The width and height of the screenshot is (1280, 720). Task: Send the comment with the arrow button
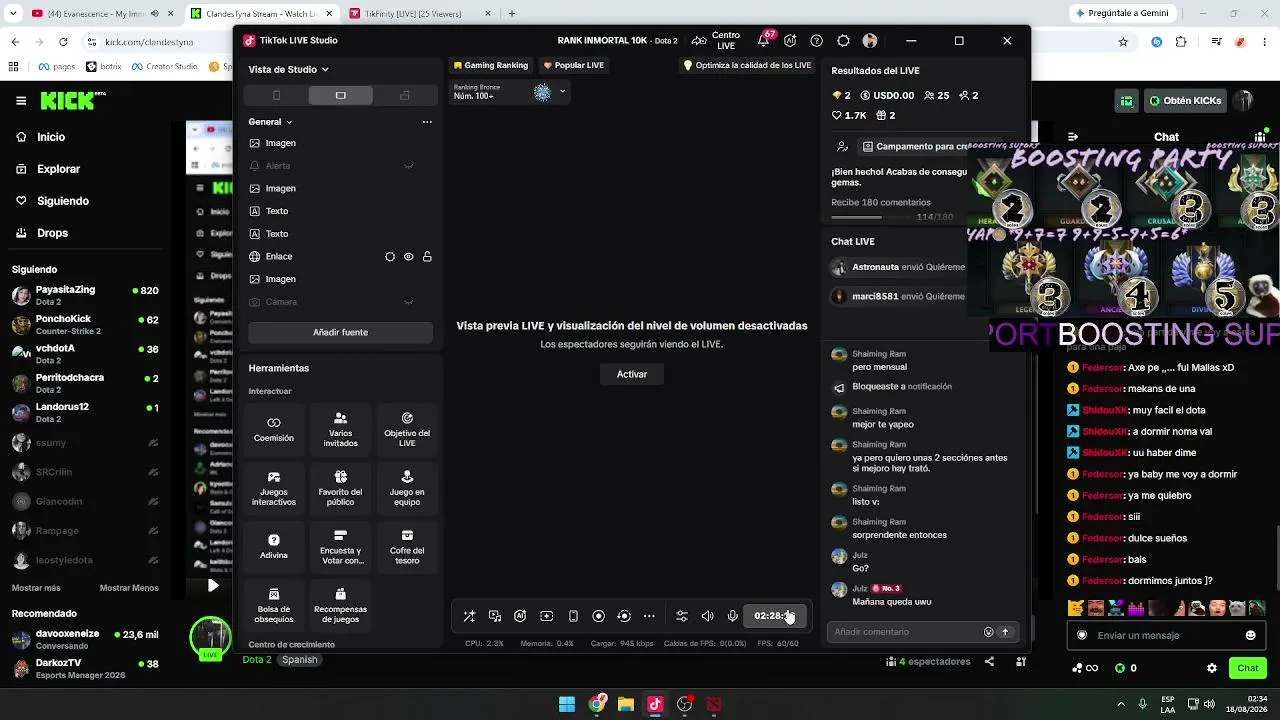(1005, 632)
